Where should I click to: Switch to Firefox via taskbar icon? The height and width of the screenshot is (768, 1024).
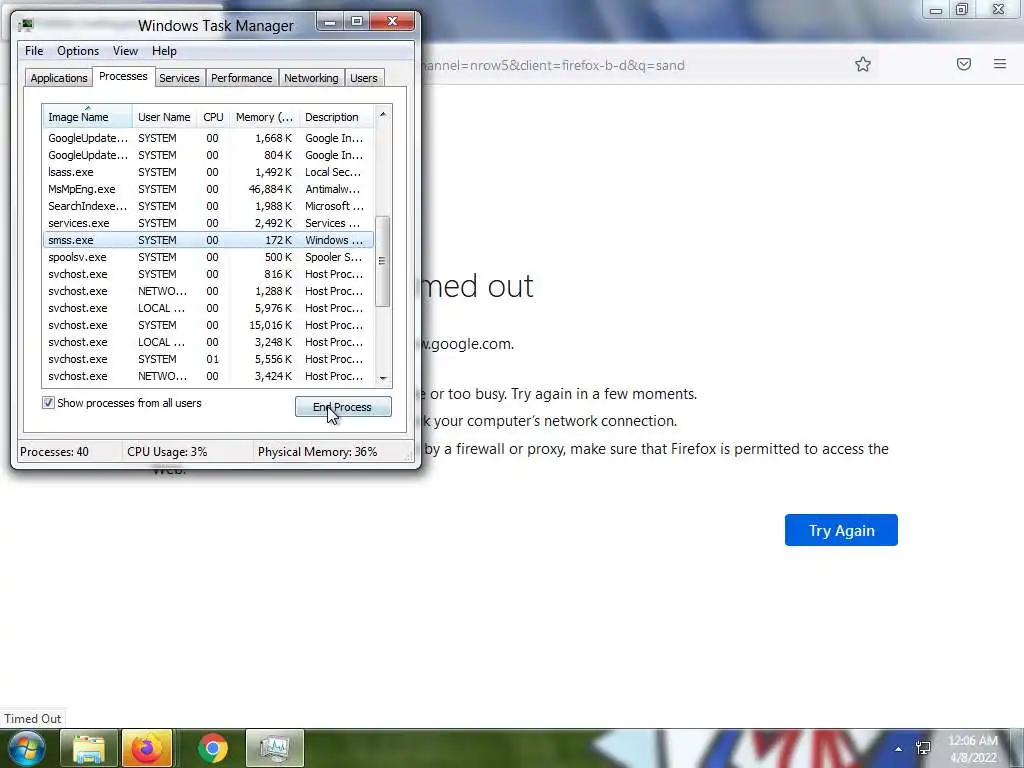tap(147, 748)
